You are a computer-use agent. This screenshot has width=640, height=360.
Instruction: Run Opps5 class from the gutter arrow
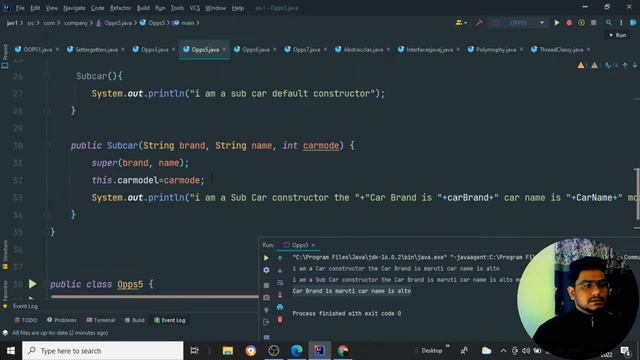(32, 284)
